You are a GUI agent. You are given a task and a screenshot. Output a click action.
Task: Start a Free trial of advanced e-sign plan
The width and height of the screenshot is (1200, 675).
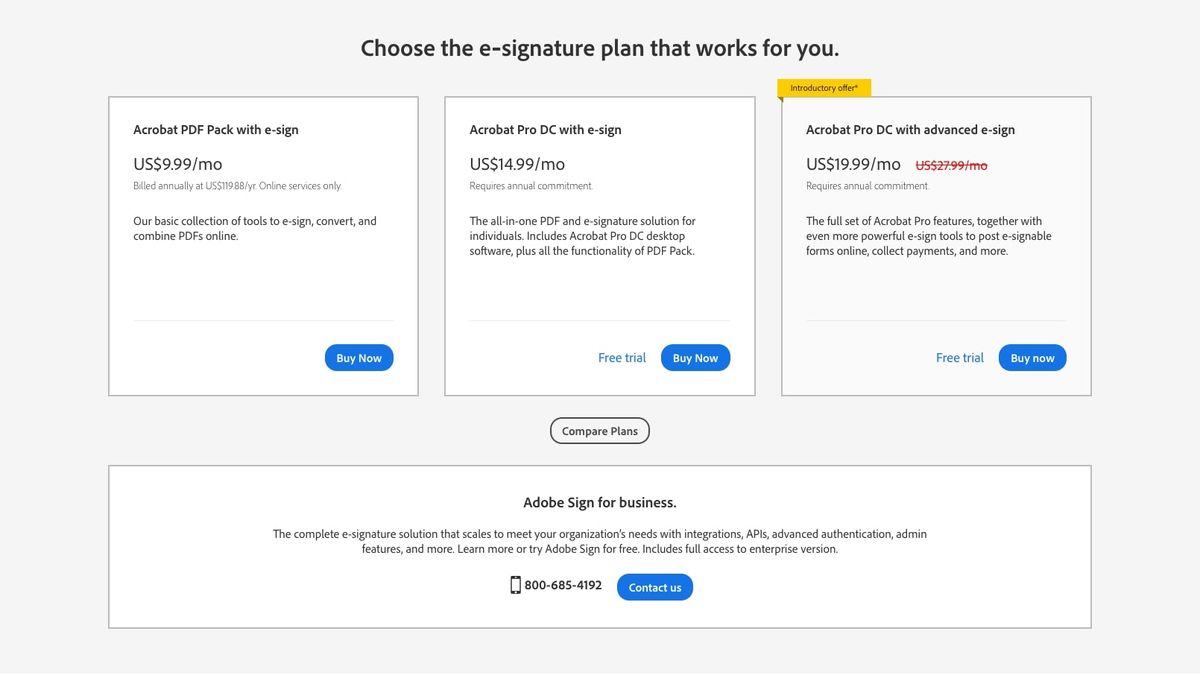click(959, 357)
